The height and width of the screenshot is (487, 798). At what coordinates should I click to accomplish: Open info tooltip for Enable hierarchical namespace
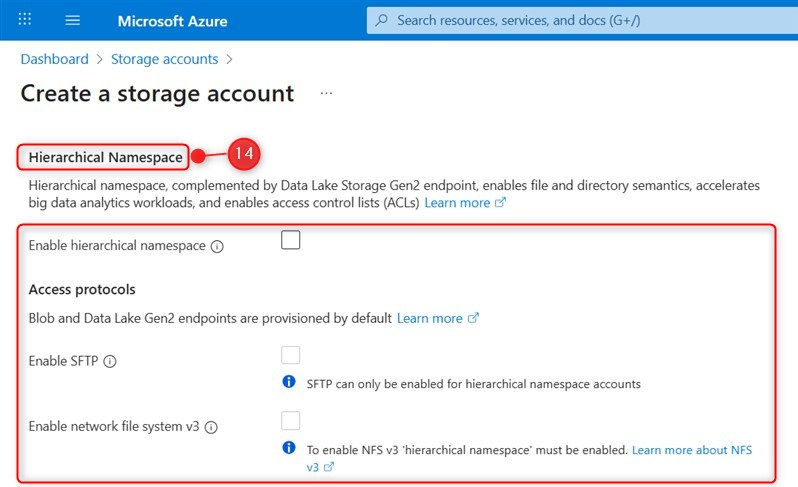[217, 246]
